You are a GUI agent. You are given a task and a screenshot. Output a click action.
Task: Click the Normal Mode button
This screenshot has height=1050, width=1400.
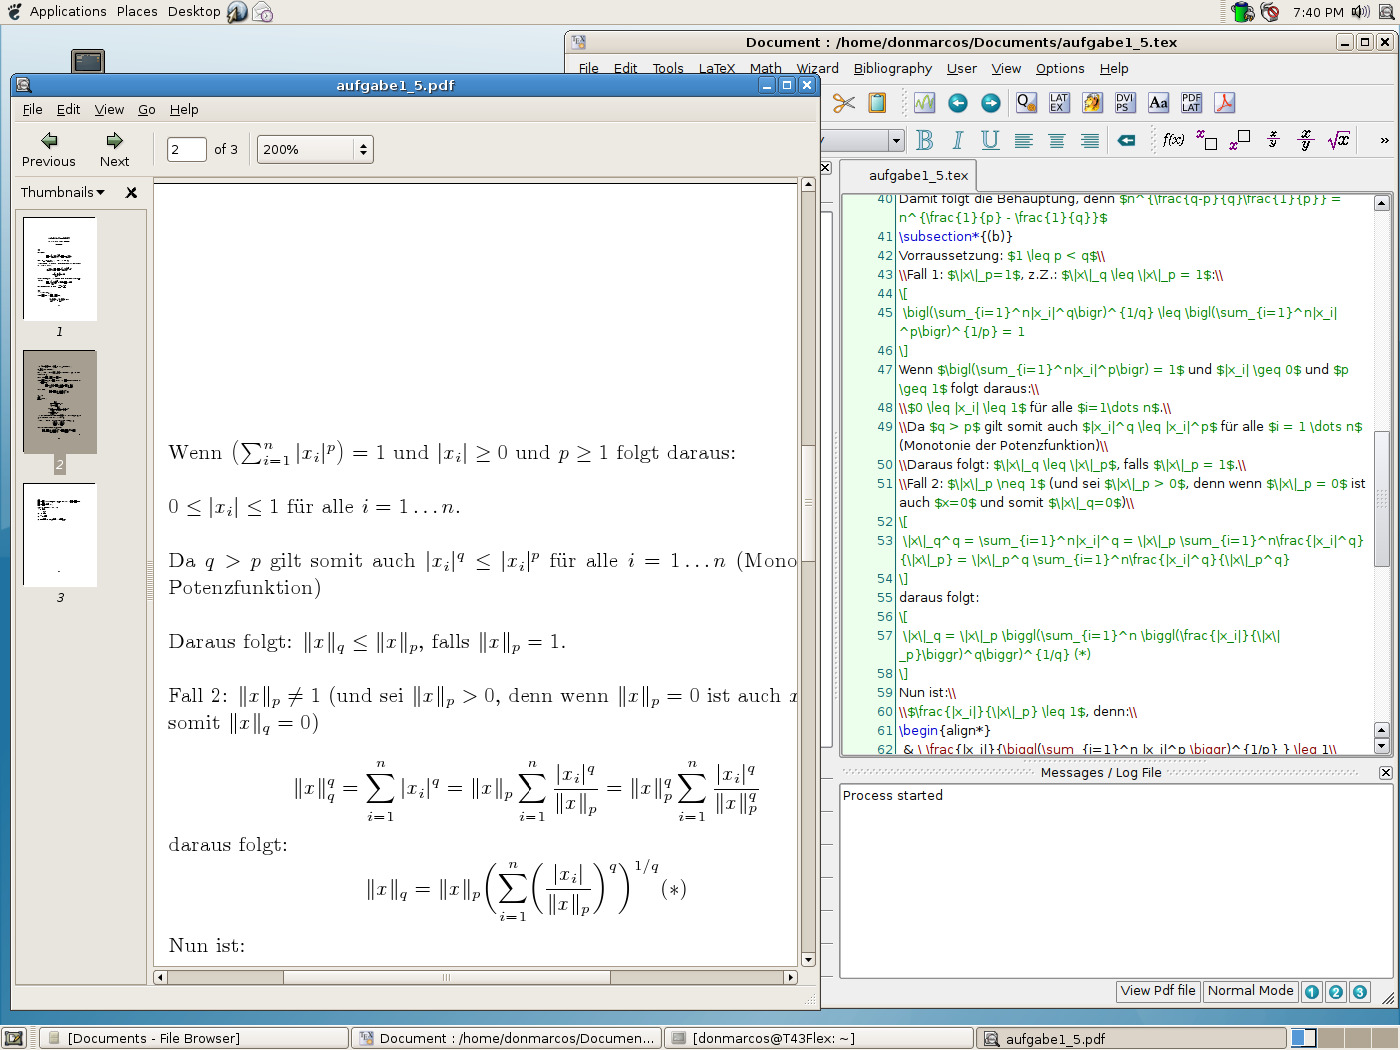(x=1251, y=991)
